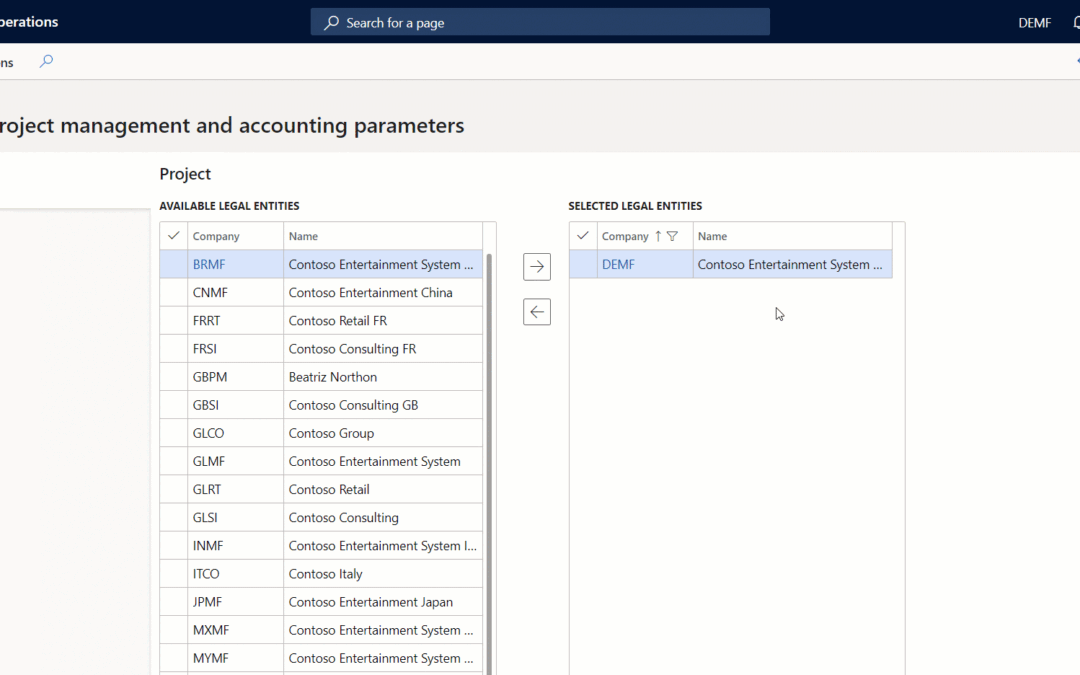Tick the row selector for FRRT

pos(174,321)
